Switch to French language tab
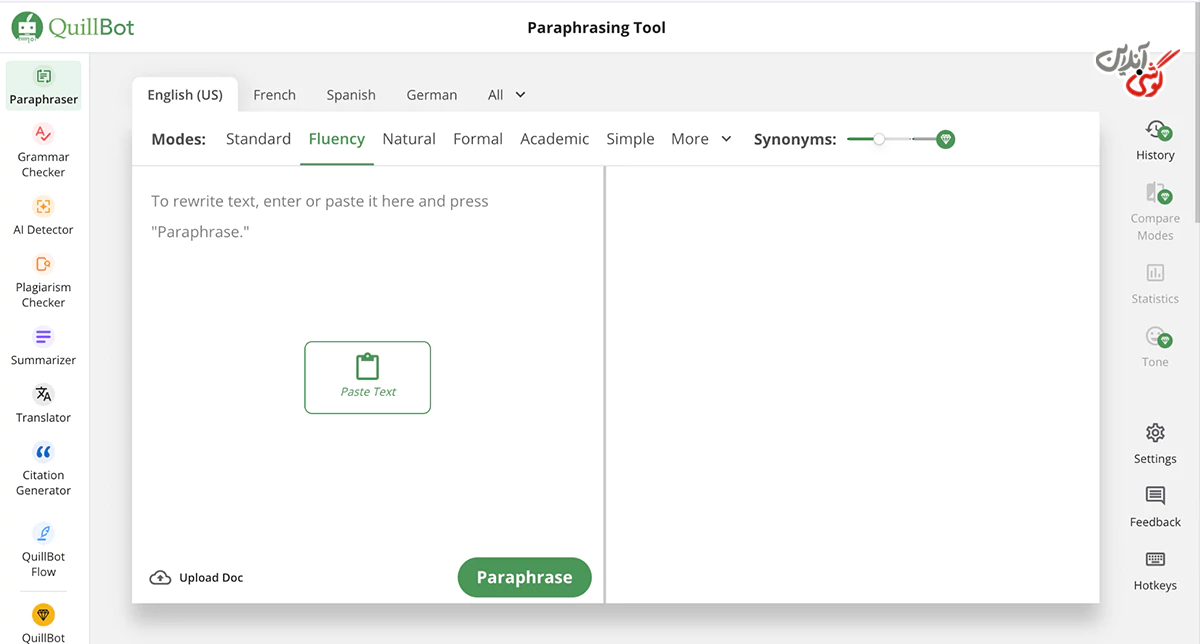Viewport: 1200px width, 644px height. (x=274, y=95)
